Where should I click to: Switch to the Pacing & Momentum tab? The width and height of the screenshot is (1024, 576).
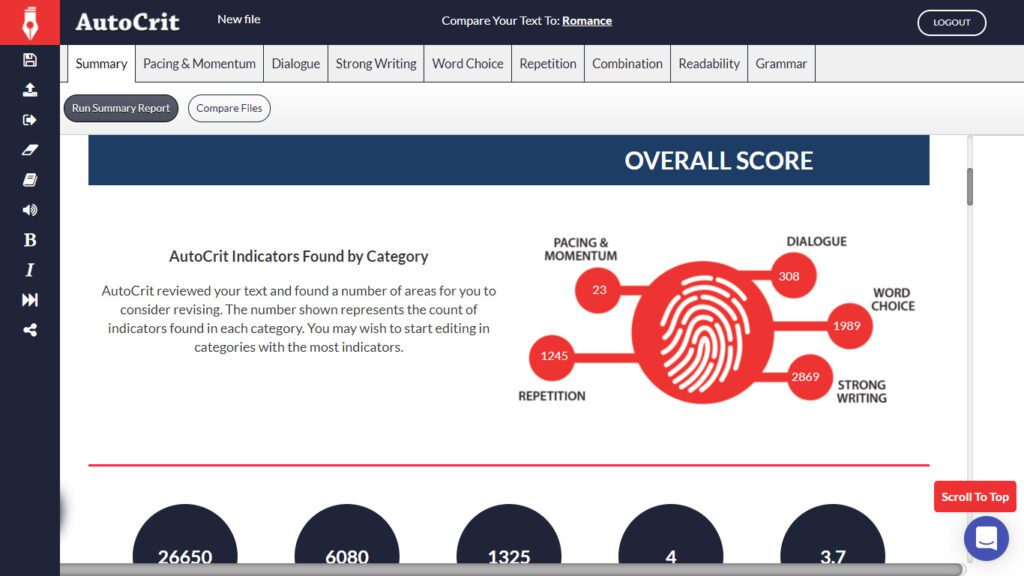click(x=199, y=64)
